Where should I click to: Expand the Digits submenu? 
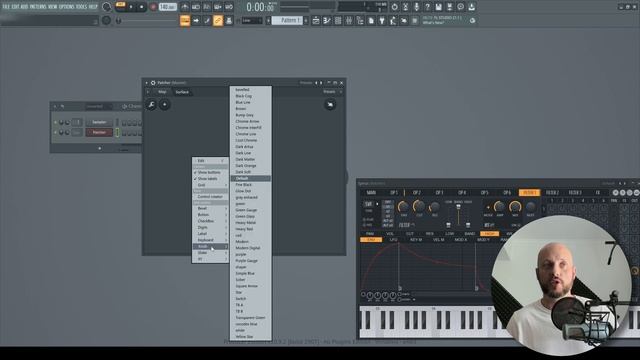pos(210,227)
